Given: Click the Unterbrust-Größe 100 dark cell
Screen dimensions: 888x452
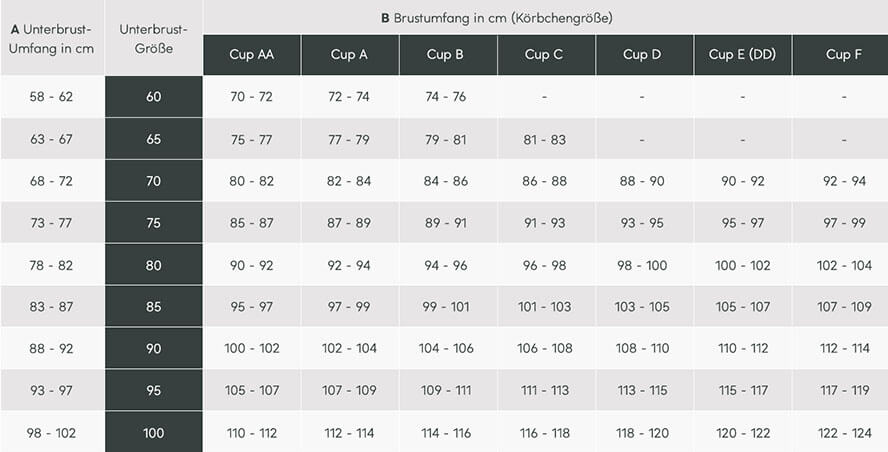Looking at the screenshot, I should coord(153,433).
